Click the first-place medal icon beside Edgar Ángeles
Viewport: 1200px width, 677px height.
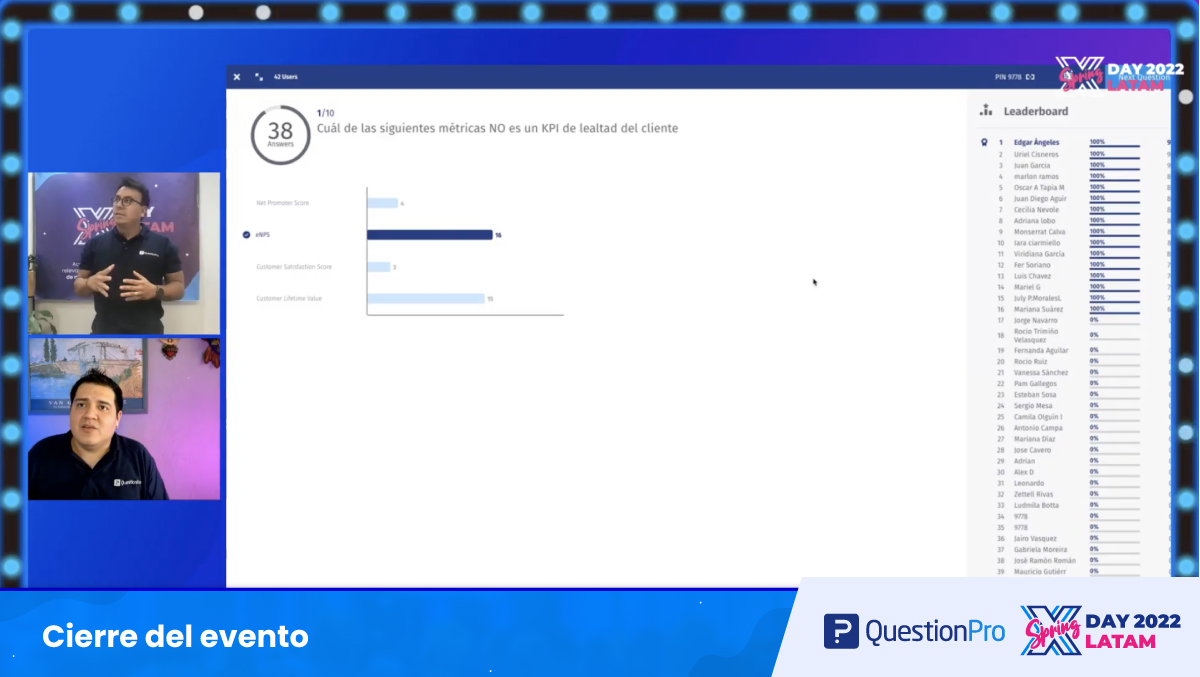pyautogui.click(x=985, y=143)
